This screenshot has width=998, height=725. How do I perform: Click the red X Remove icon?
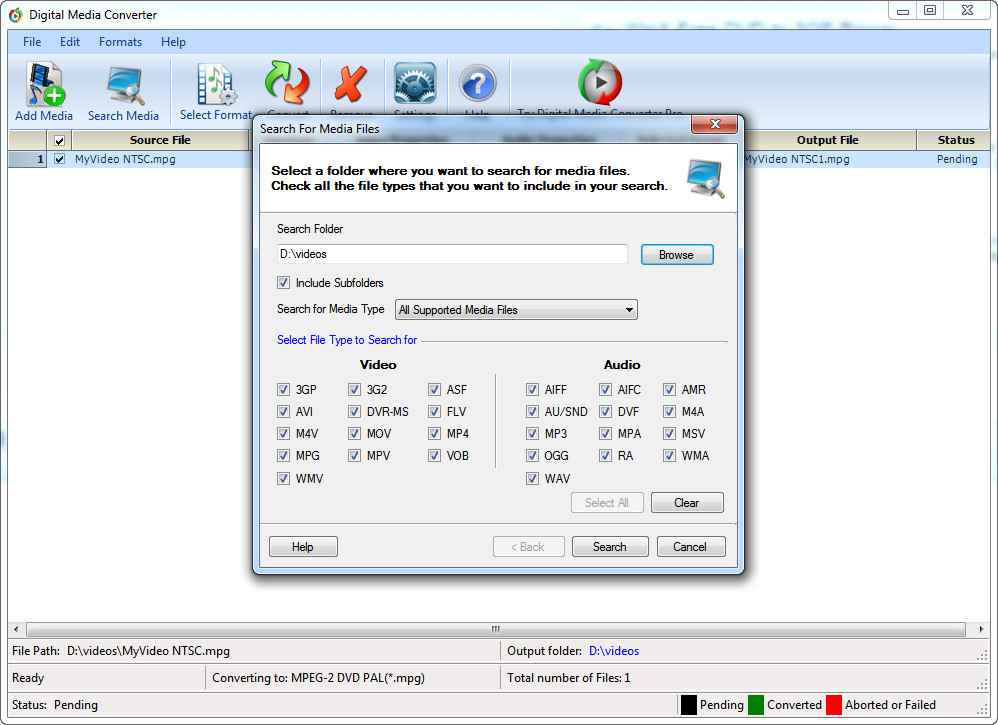[351, 84]
